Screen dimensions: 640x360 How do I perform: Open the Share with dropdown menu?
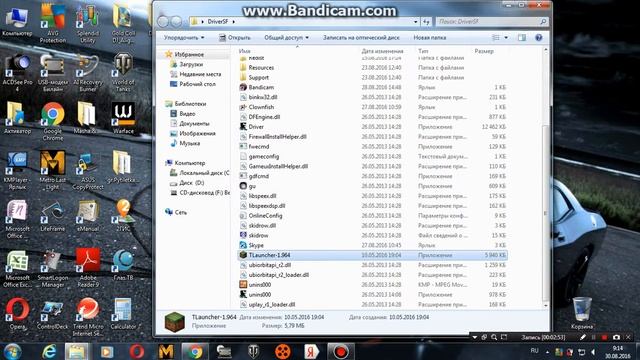pyautogui.click(x=286, y=38)
